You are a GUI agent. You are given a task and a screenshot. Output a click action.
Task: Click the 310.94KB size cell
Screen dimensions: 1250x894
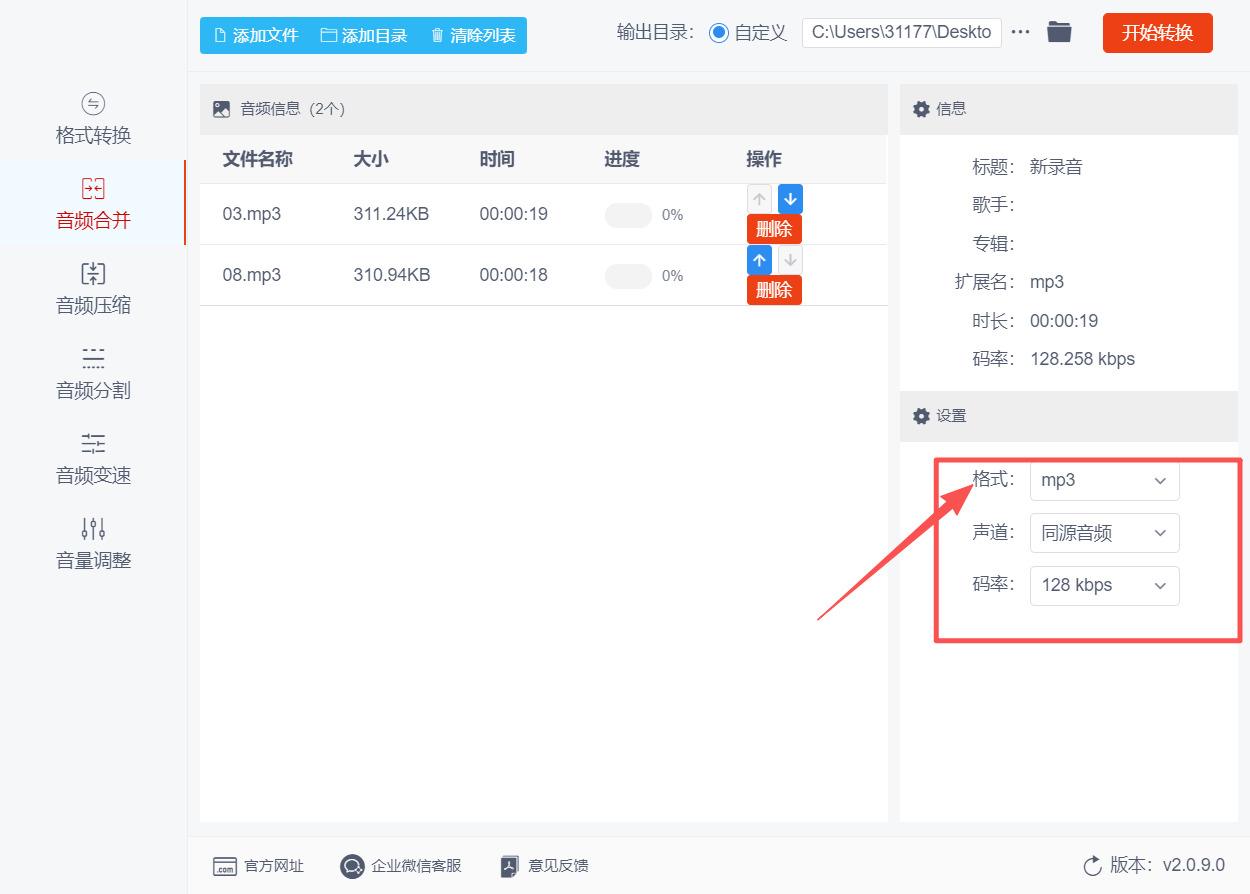pyautogui.click(x=391, y=275)
